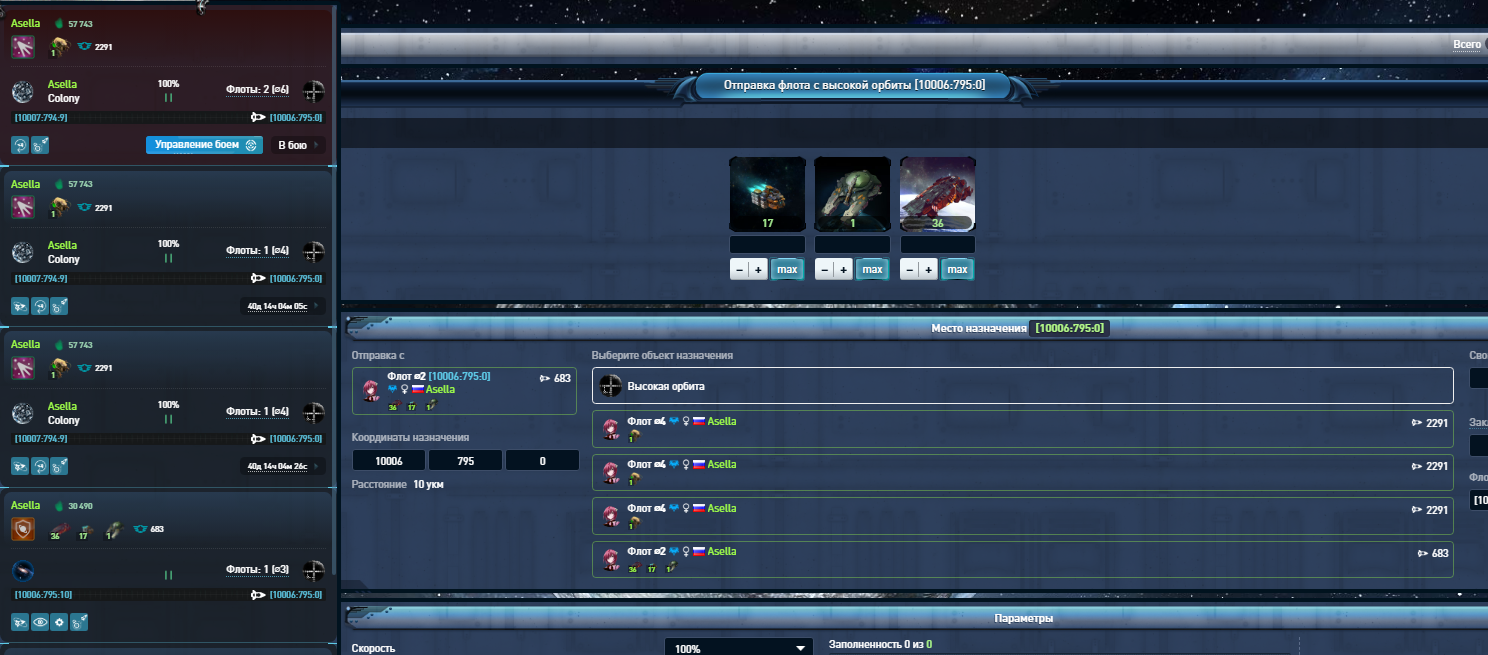
Task: Select 'Высокая орбита' as destination
Action: point(1022,386)
